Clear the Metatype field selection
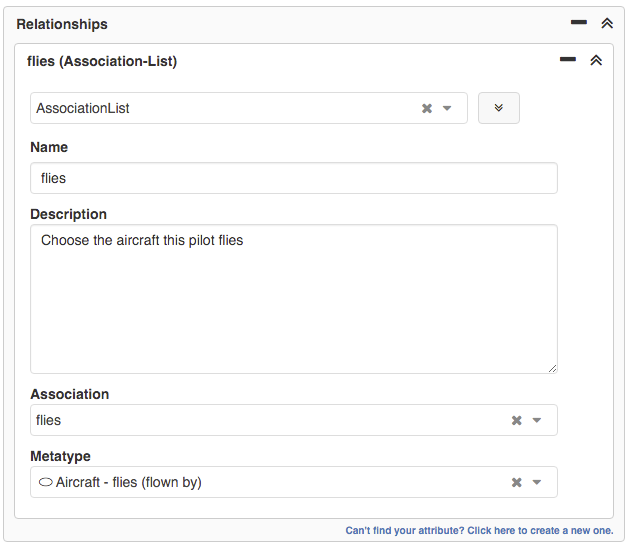The height and width of the screenshot is (549, 639). click(517, 482)
